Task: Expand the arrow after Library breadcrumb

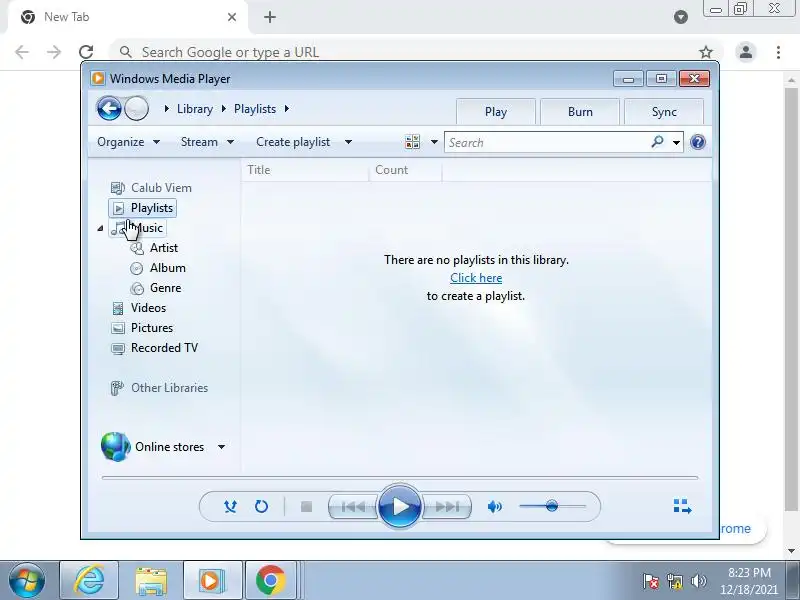Action: (x=223, y=109)
